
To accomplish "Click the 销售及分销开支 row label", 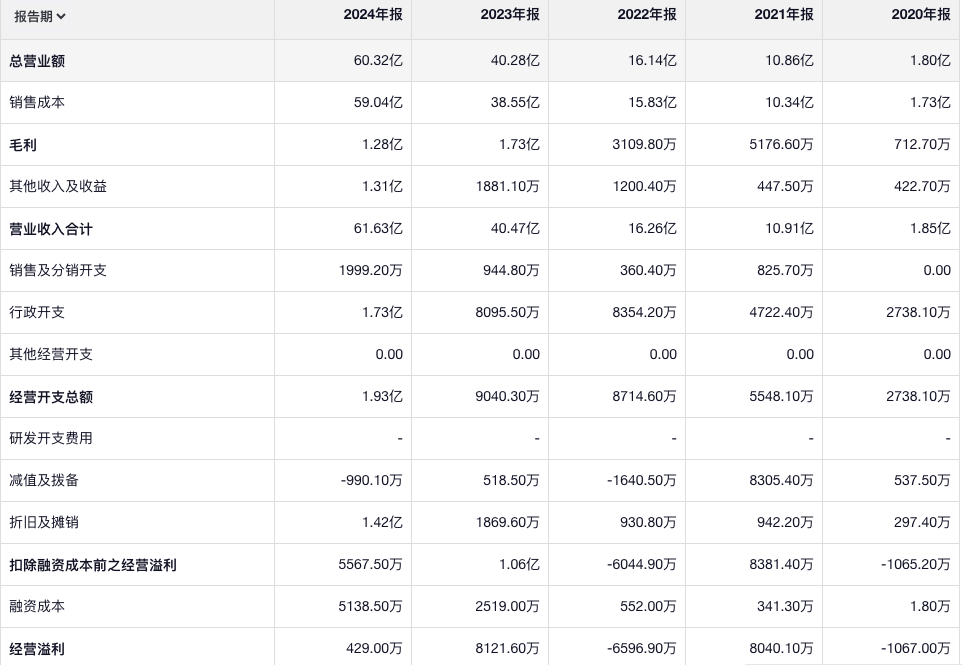I will tap(58, 271).
